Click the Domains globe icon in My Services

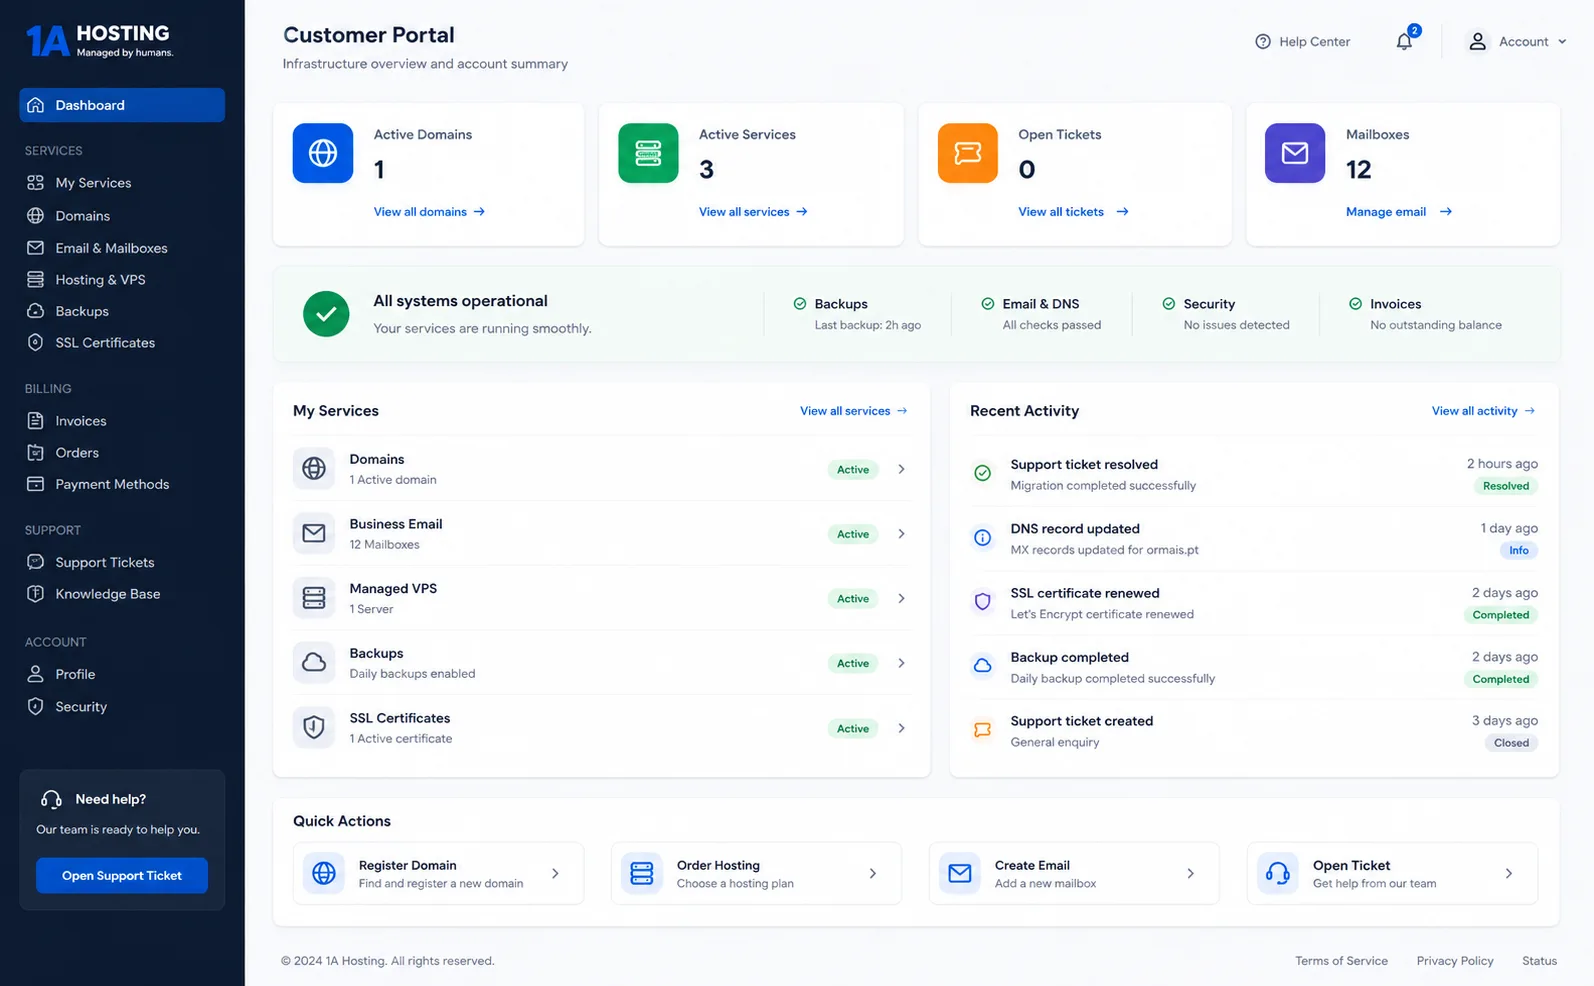[314, 468]
